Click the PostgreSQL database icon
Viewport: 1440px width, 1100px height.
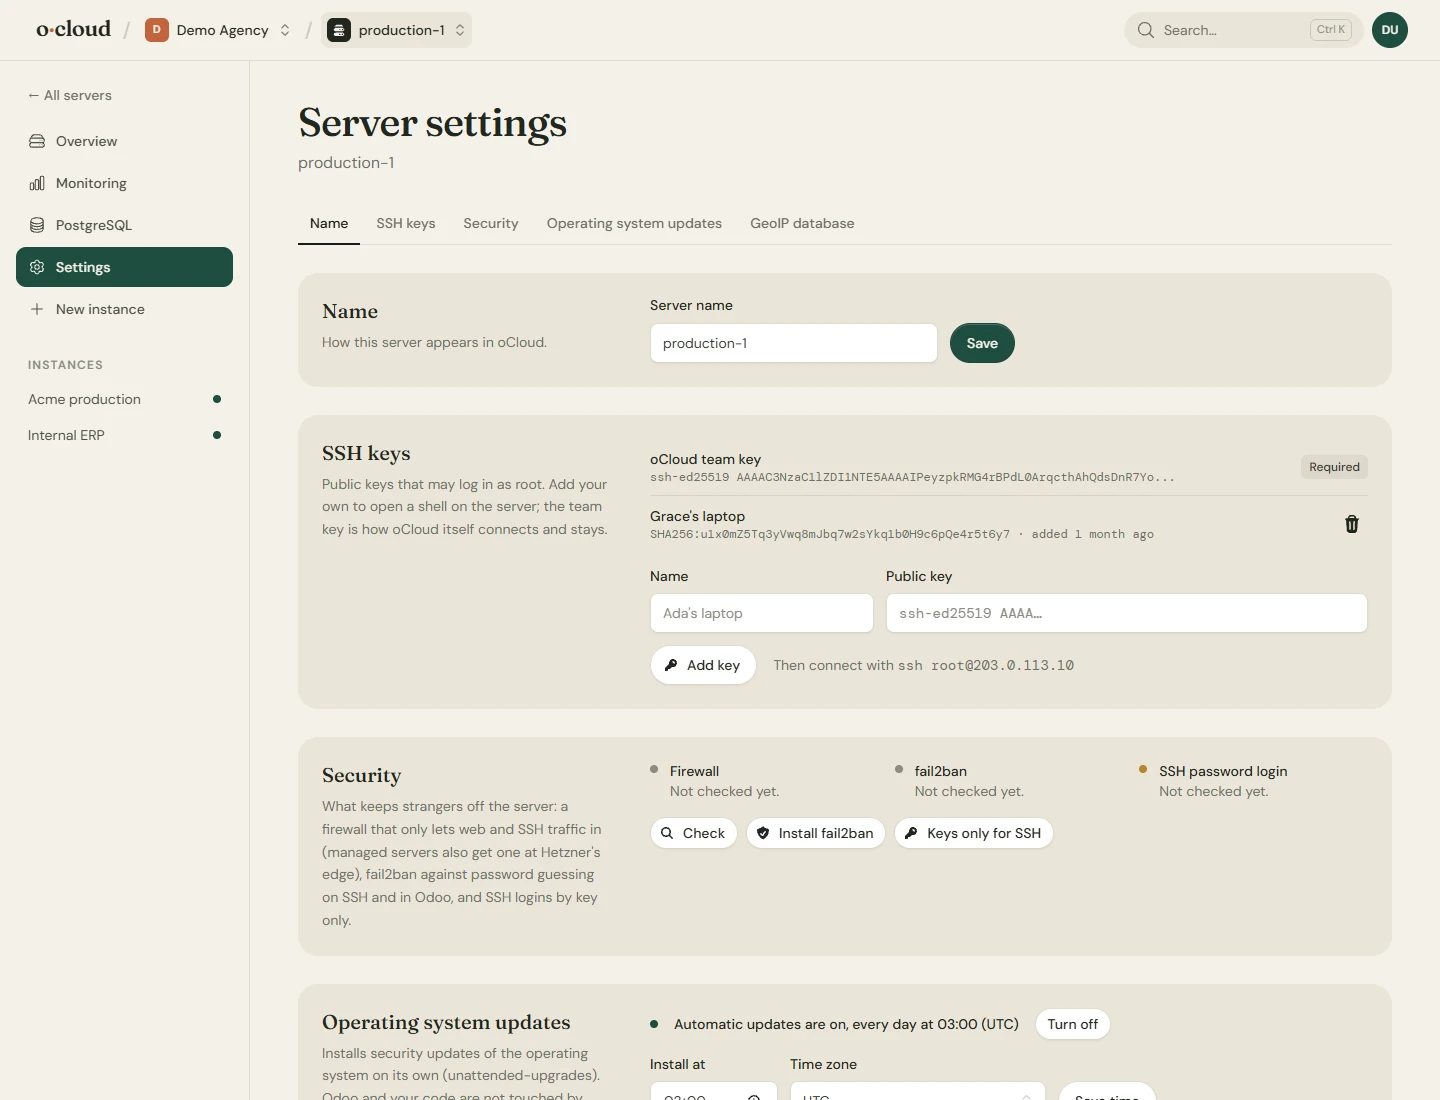(x=37, y=225)
